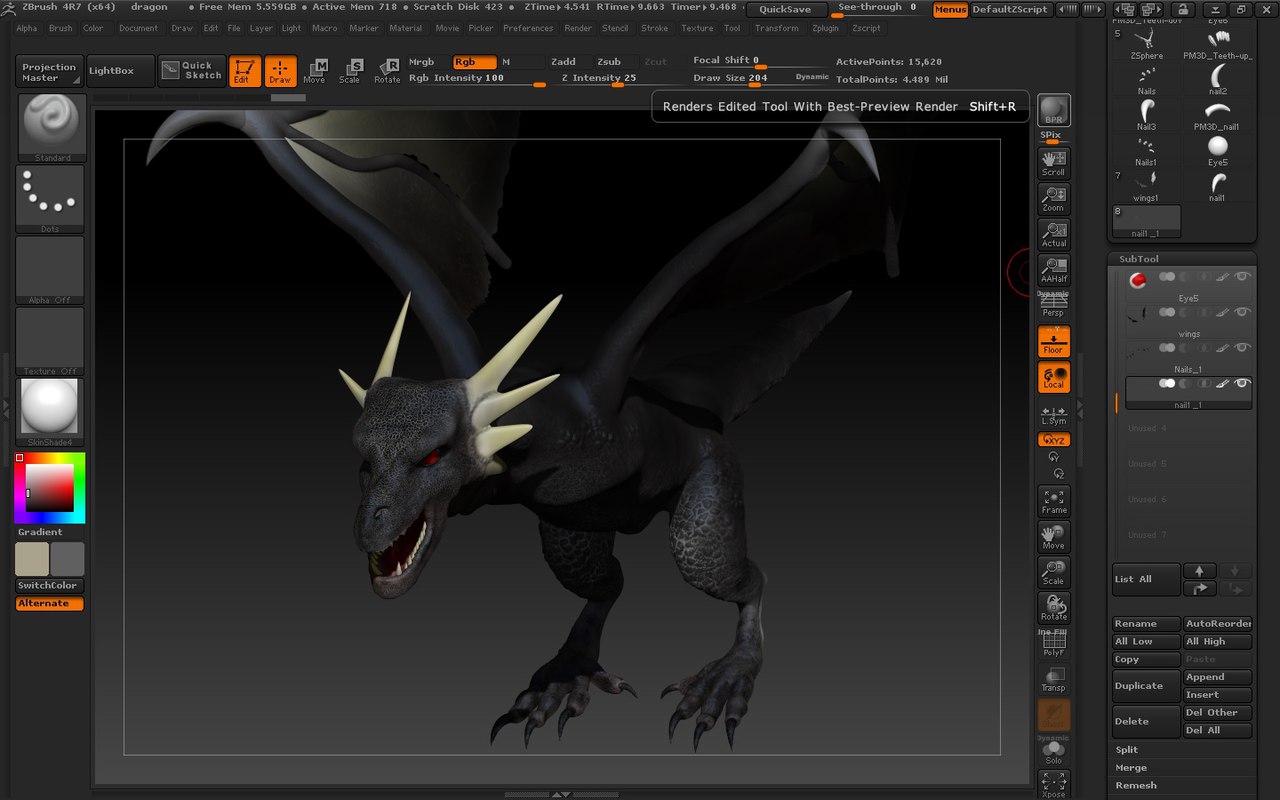Viewport: 1280px width, 800px height.
Task: Enable the Zsub sculpt mode
Action: coord(609,62)
